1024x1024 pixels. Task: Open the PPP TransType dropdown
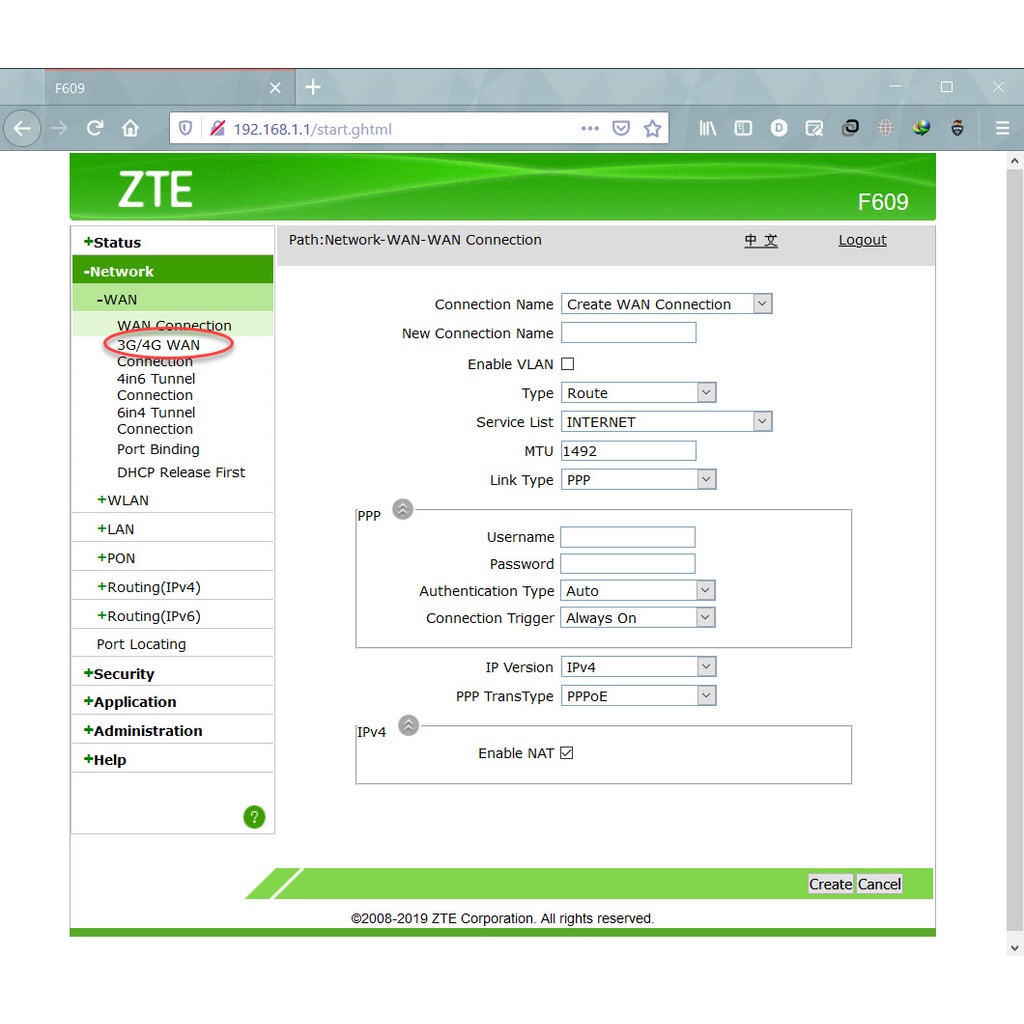click(x=639, y=696)
